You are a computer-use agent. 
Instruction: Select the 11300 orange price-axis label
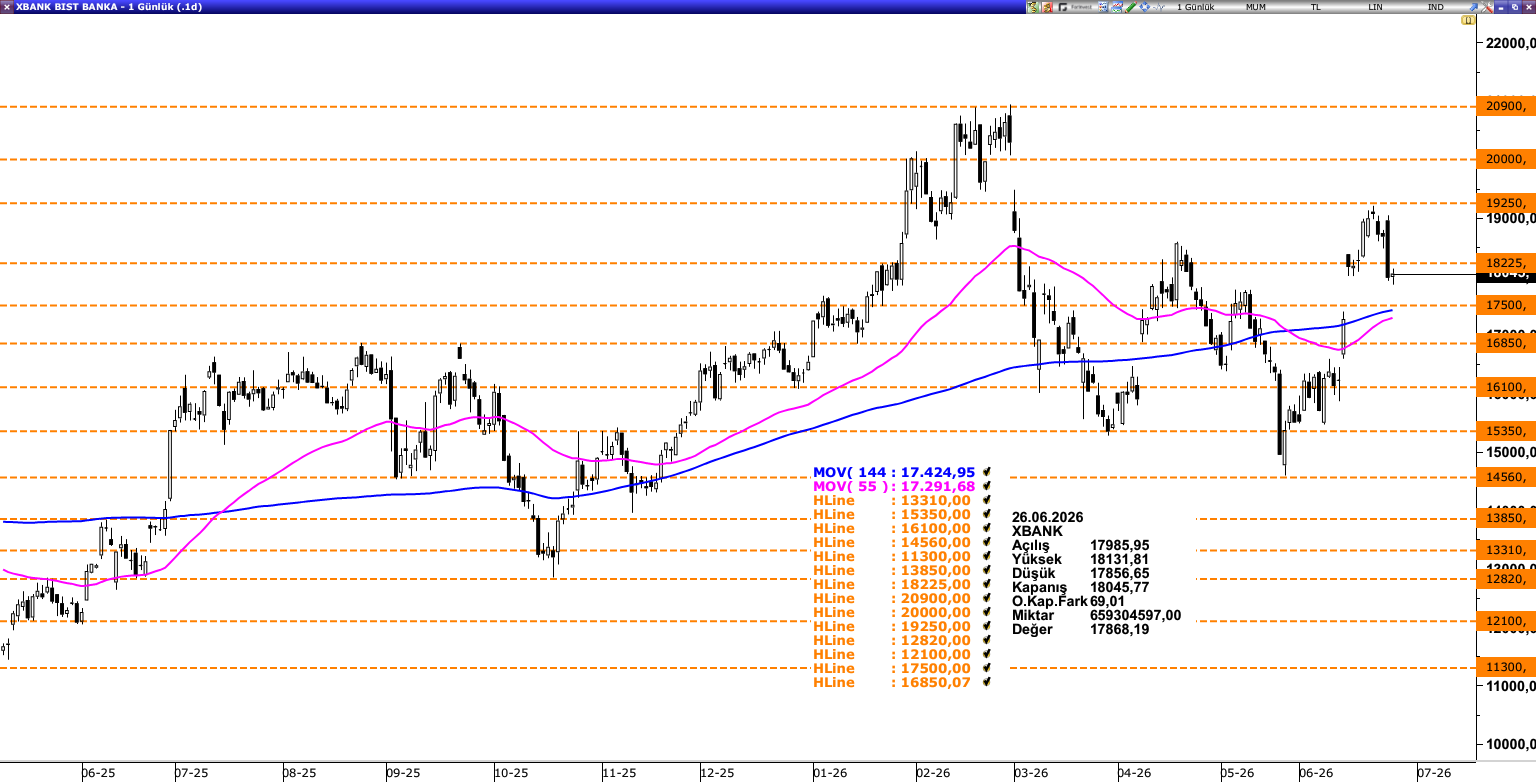(1506, 667)
